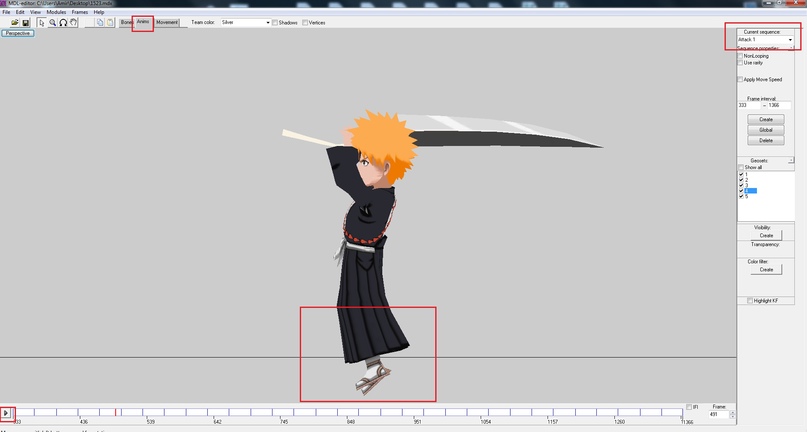The image size is (807, 432).
Task: Select the arrow pointer tool
Action: (x=42, y=23)
